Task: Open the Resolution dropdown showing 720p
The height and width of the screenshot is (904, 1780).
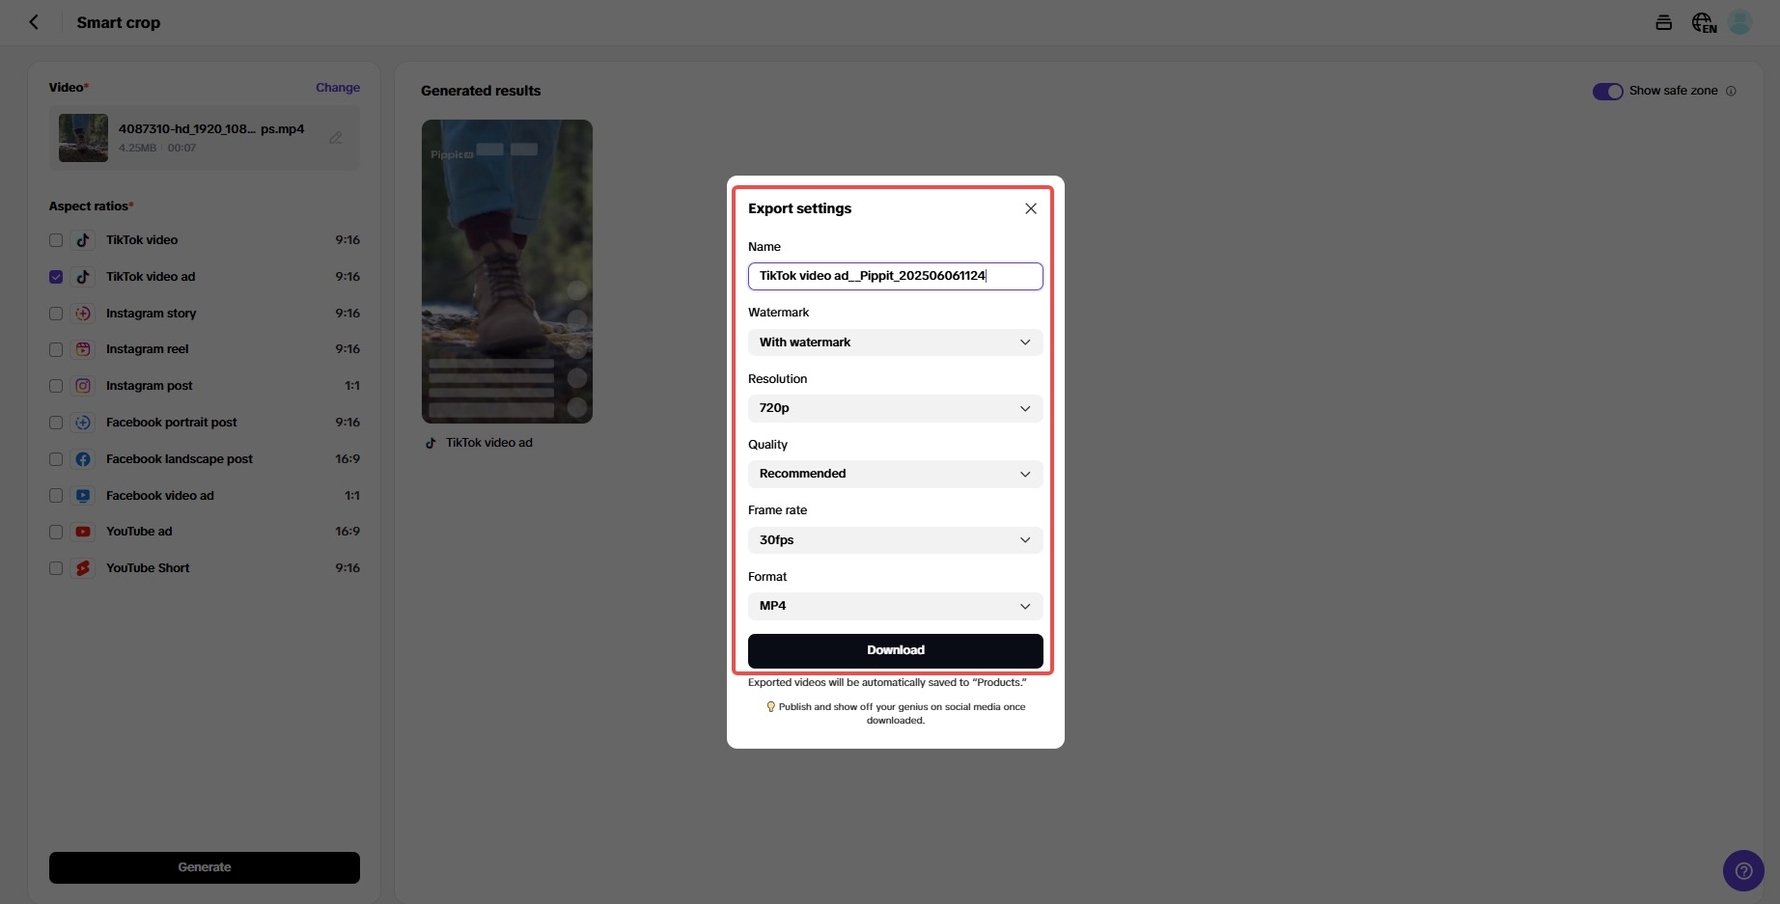Action: [895, 408]
